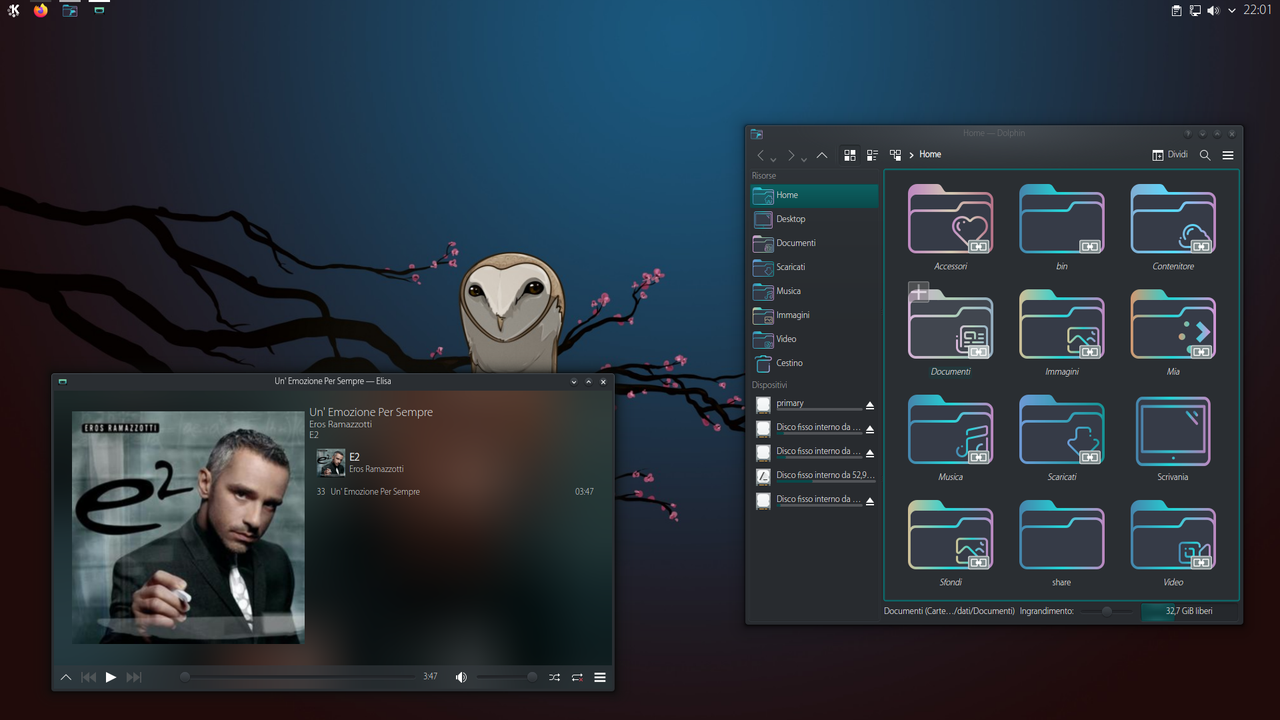Go back in Dolphin
The height and width of the screenshot is (720, 1280).
760,155
